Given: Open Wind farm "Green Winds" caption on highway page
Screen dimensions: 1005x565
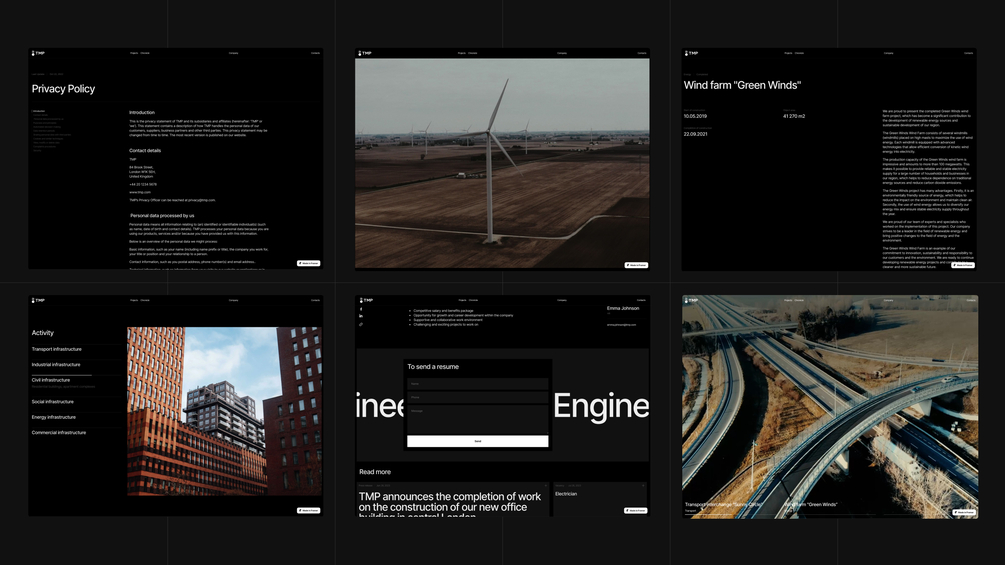Looking at the screenshot, I should tap(811, 505).
